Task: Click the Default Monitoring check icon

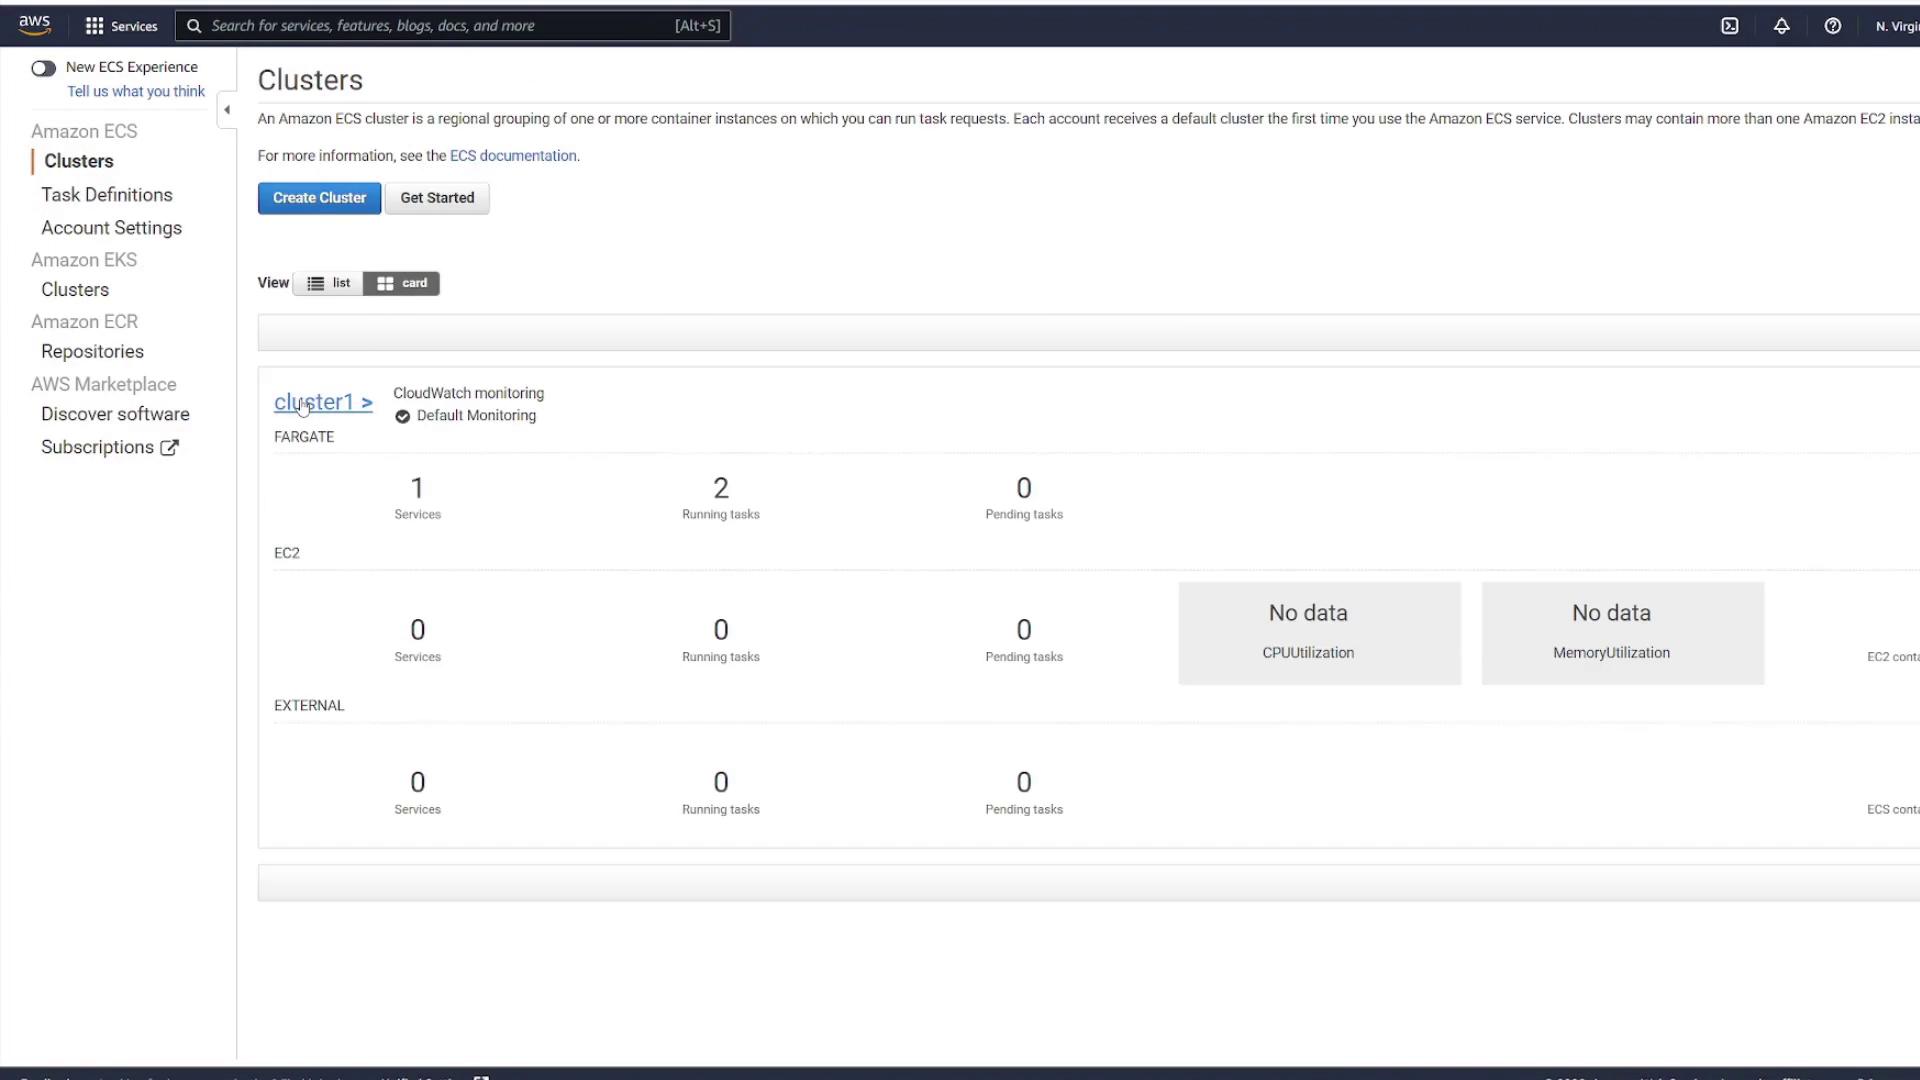Action: 402,416
